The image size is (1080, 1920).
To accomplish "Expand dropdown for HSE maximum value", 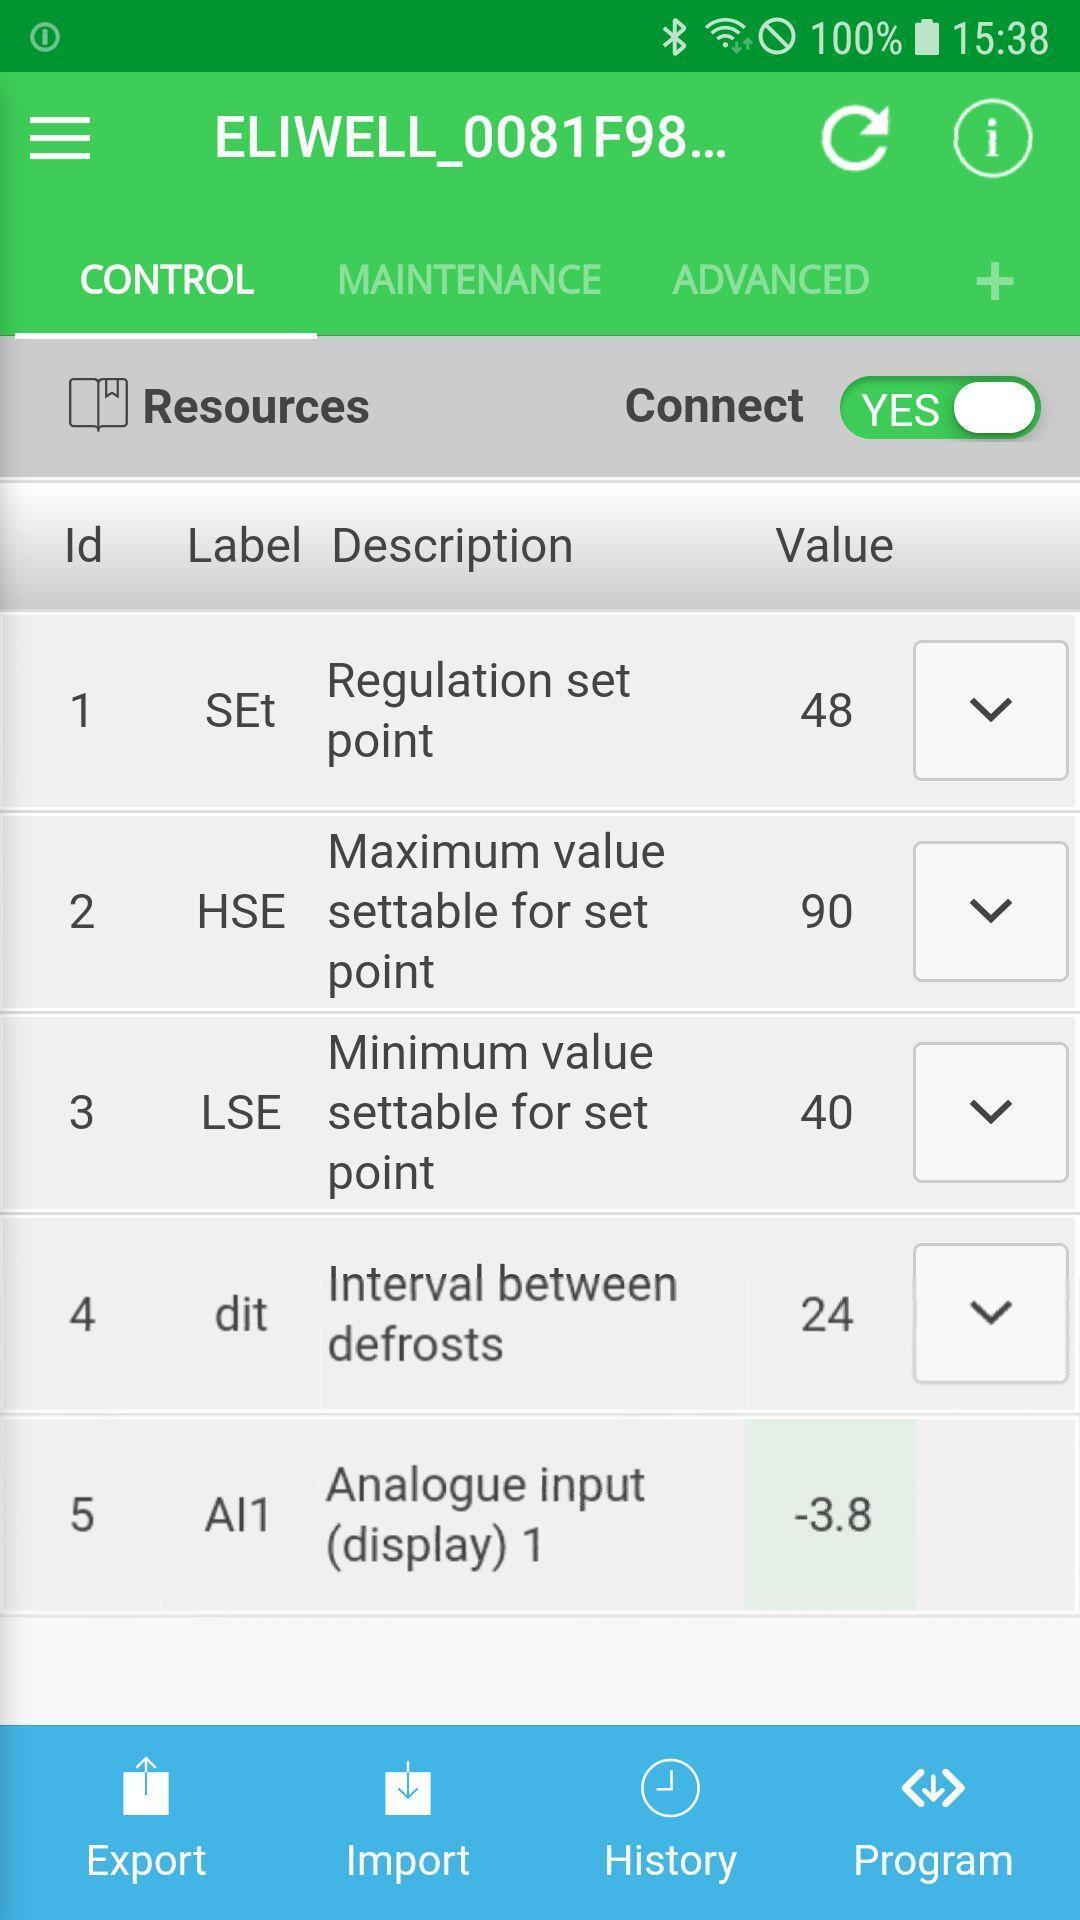I will [990, 911].
